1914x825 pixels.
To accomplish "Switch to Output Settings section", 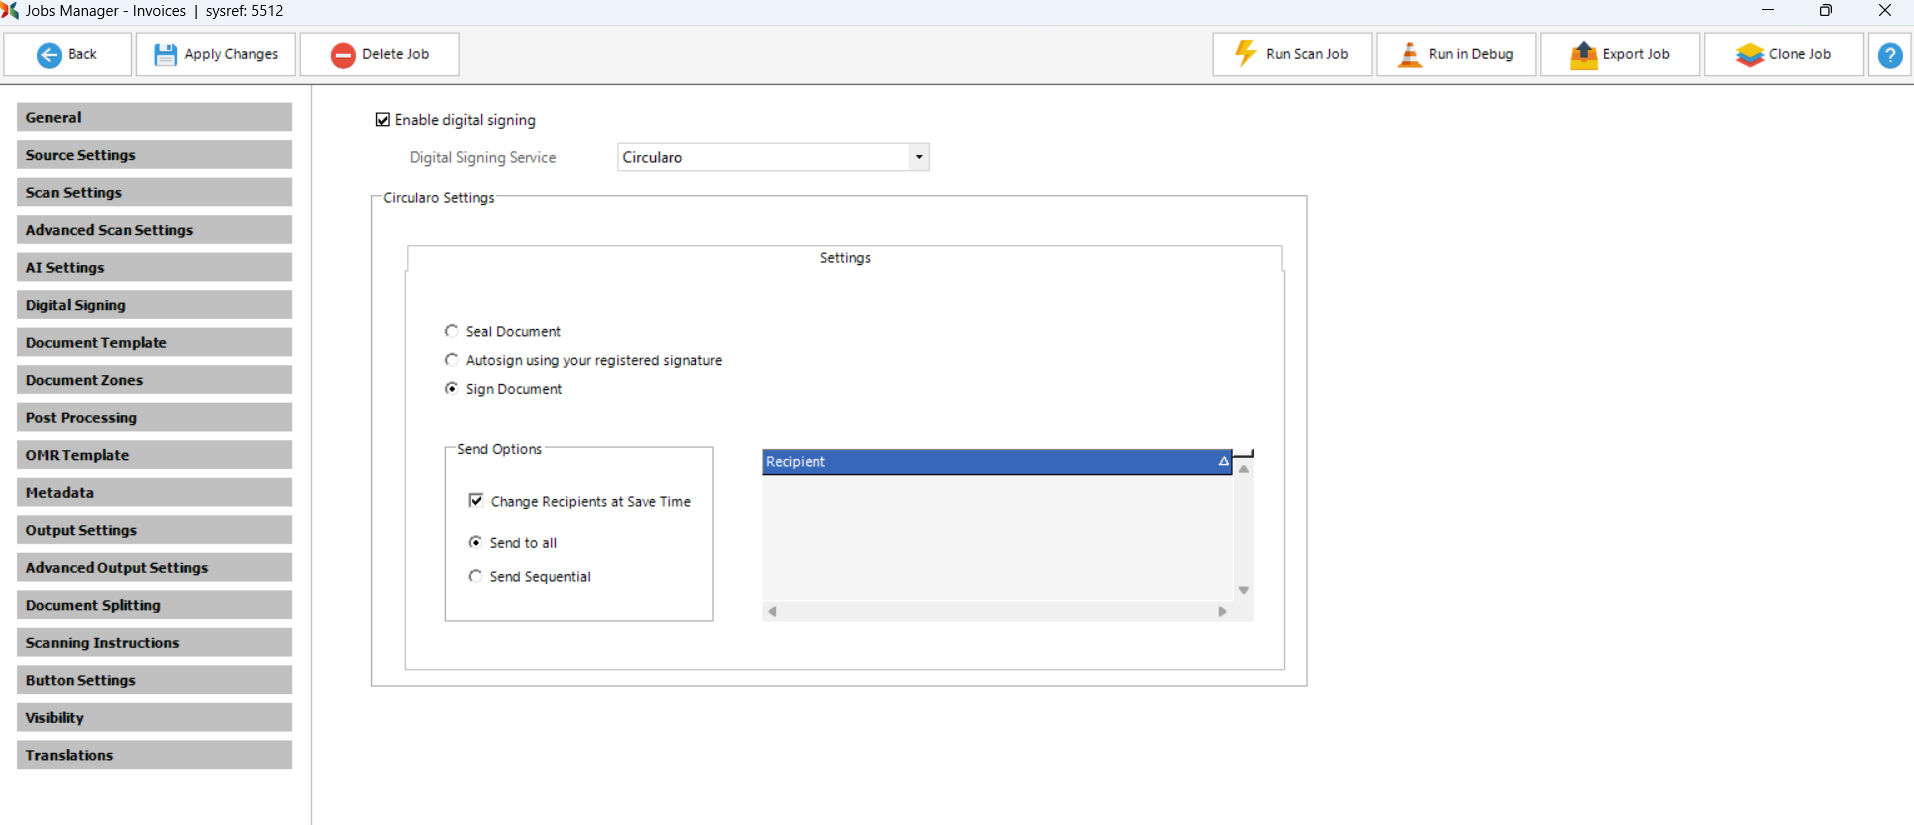I will pyautogui.click(x=154, y=530).
